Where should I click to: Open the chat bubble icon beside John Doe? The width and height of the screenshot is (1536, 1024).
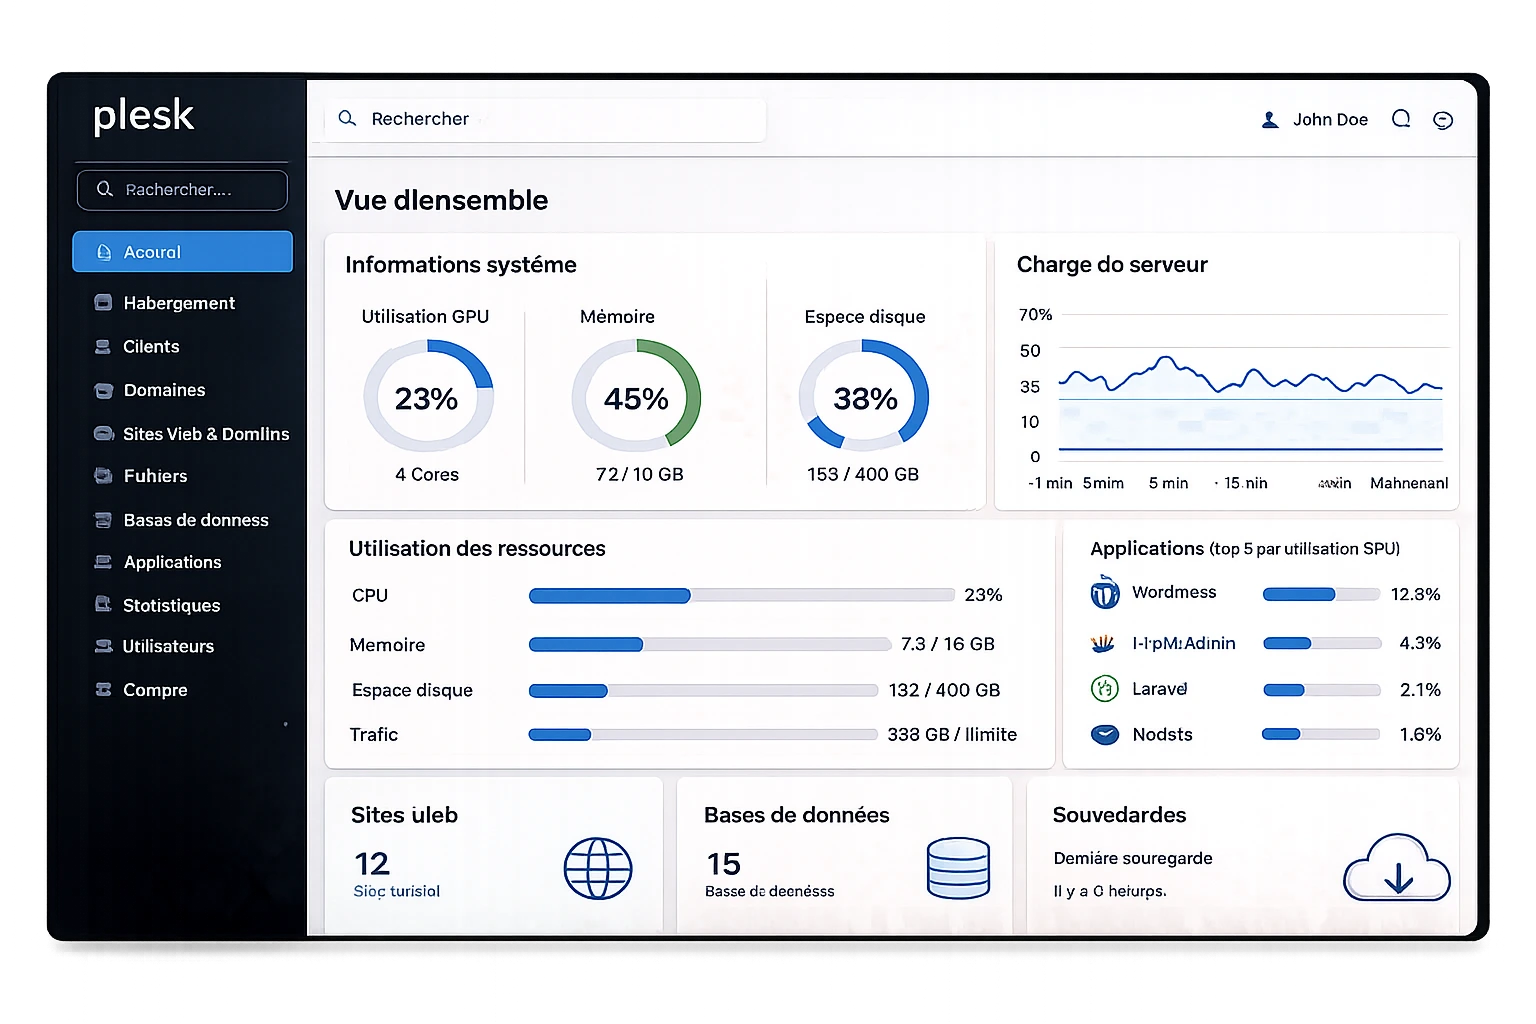click(1401, 119)
